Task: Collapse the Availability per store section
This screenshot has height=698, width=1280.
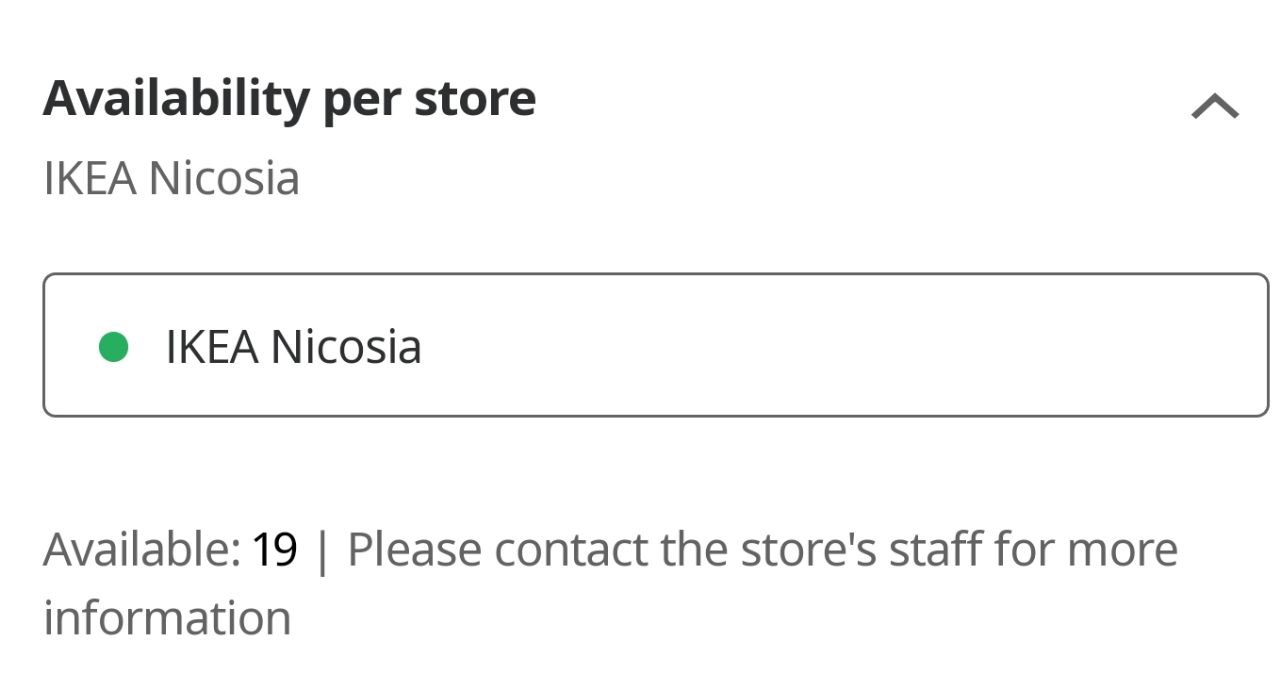Action: (1215, 106)
